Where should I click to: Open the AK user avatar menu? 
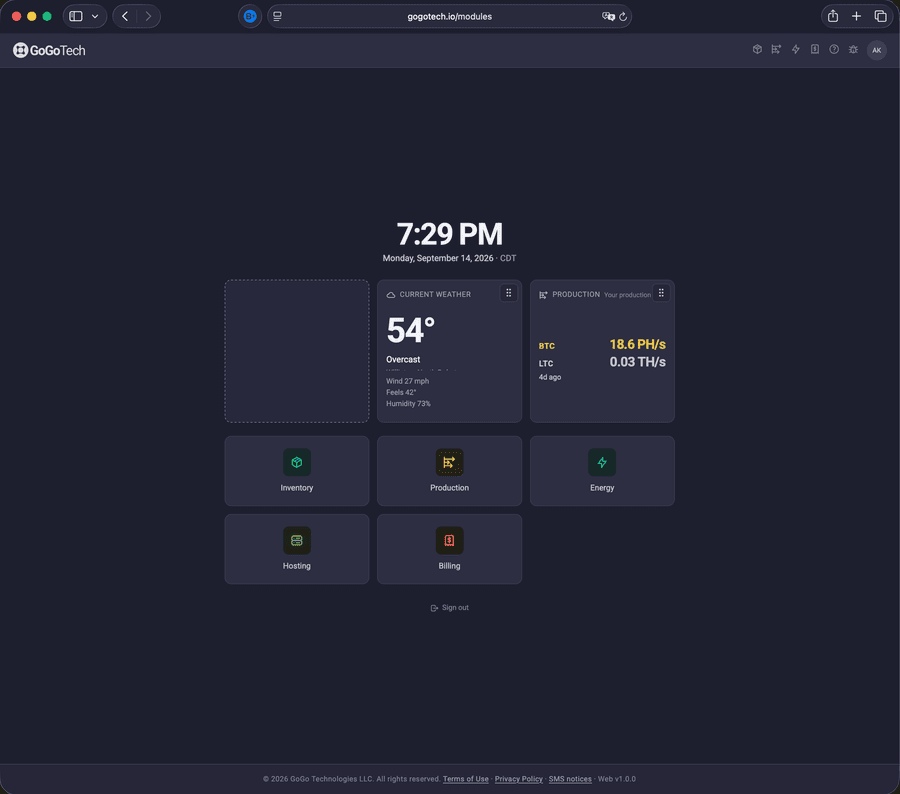point(876,50)
